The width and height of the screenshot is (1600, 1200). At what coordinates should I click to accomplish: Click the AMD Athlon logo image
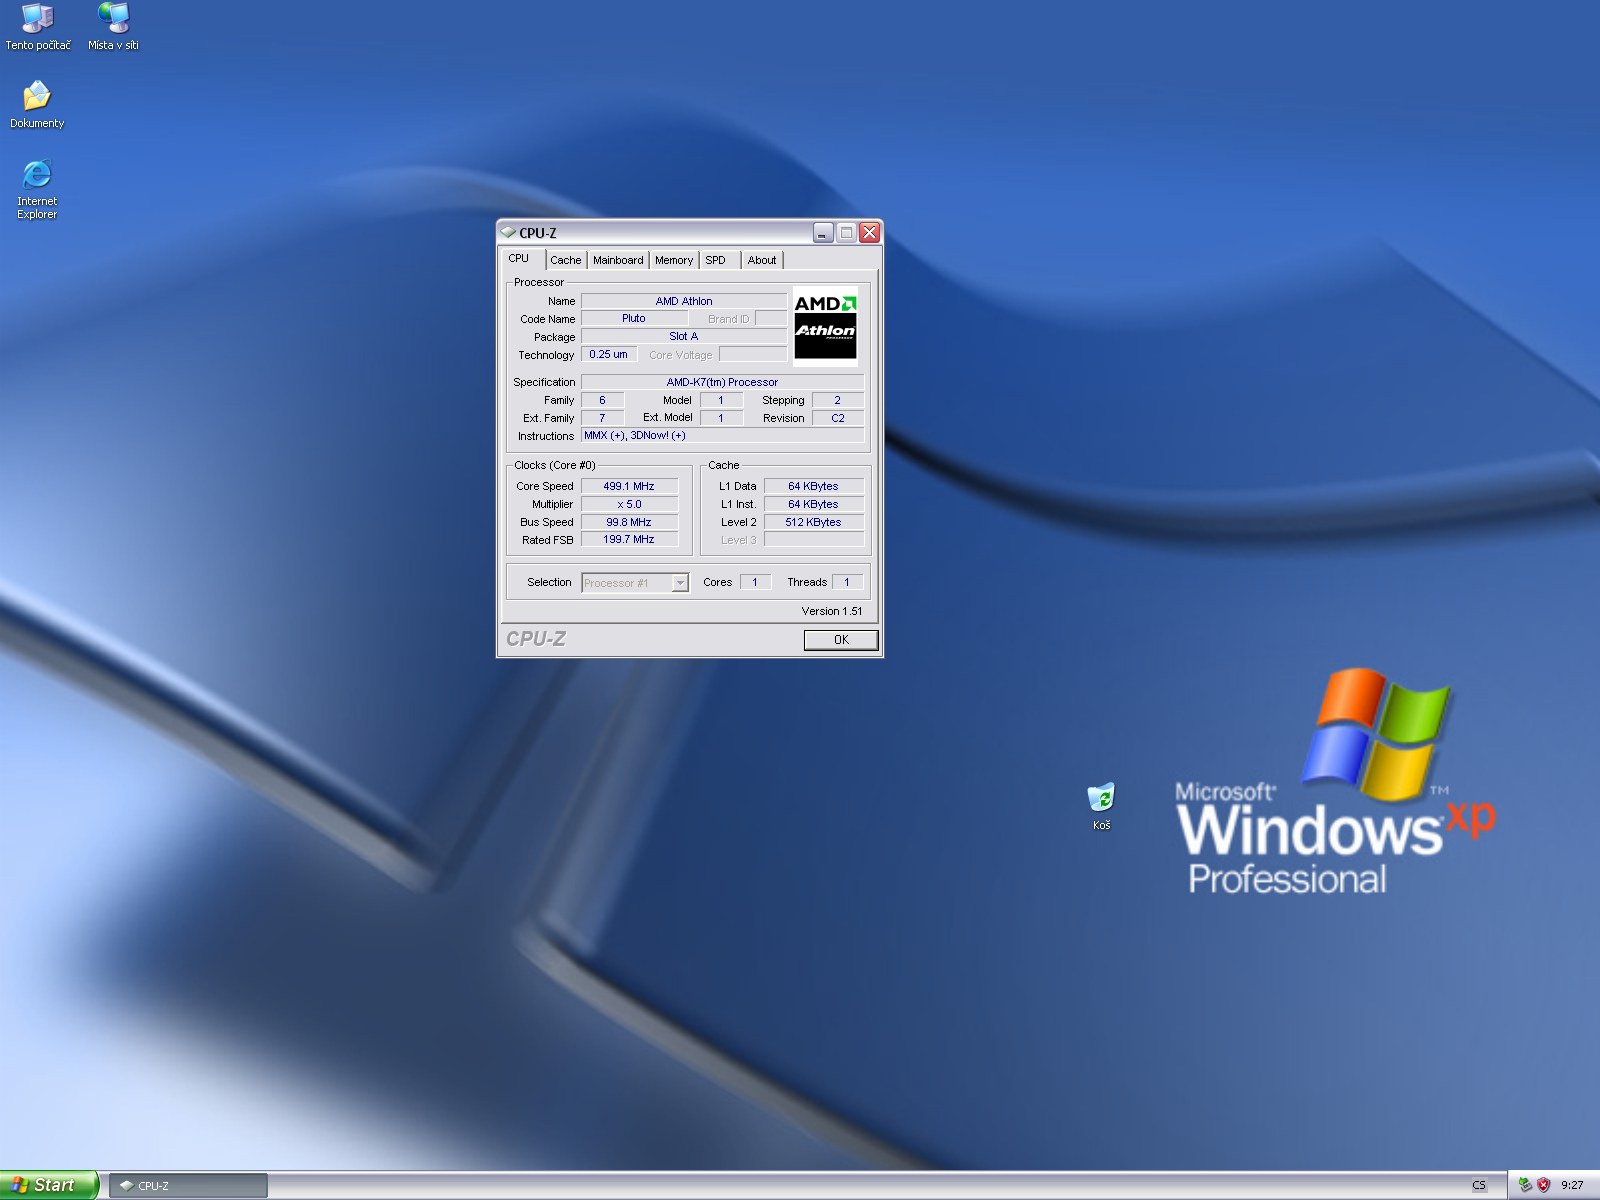coord(825,326)
